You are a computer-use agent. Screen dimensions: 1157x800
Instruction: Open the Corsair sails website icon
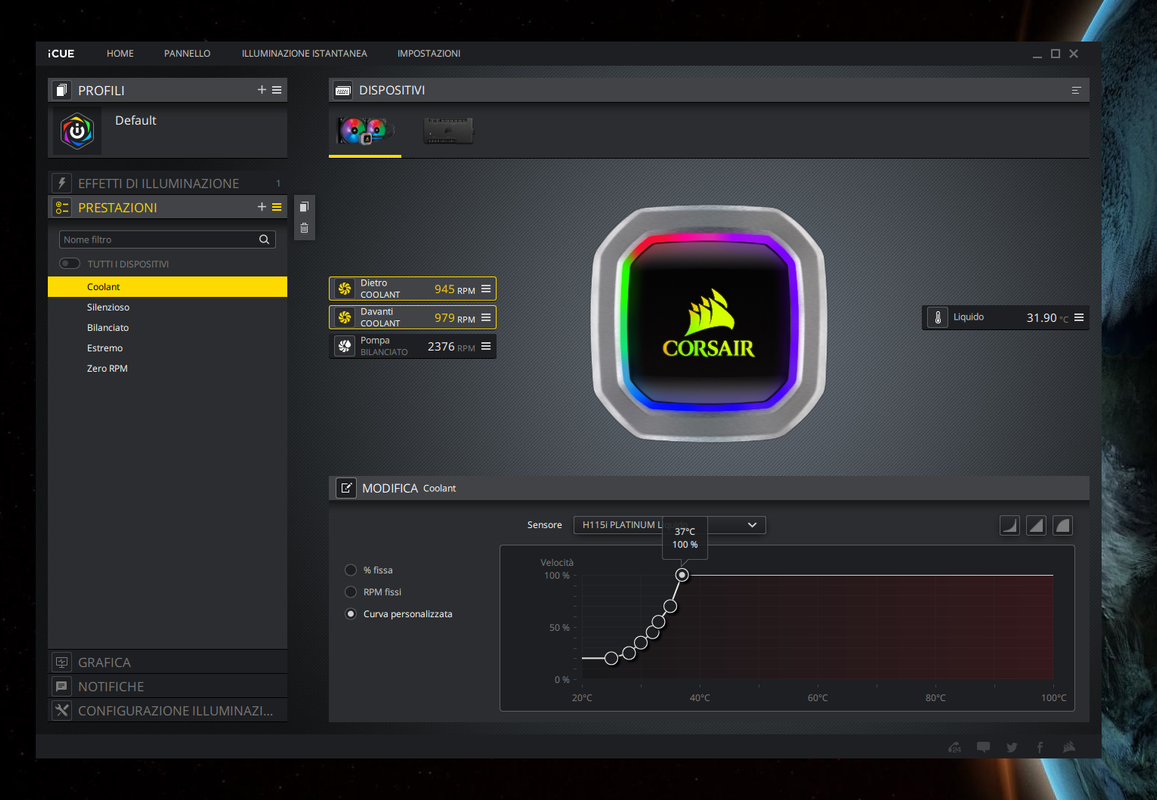tap(1068, 747)
